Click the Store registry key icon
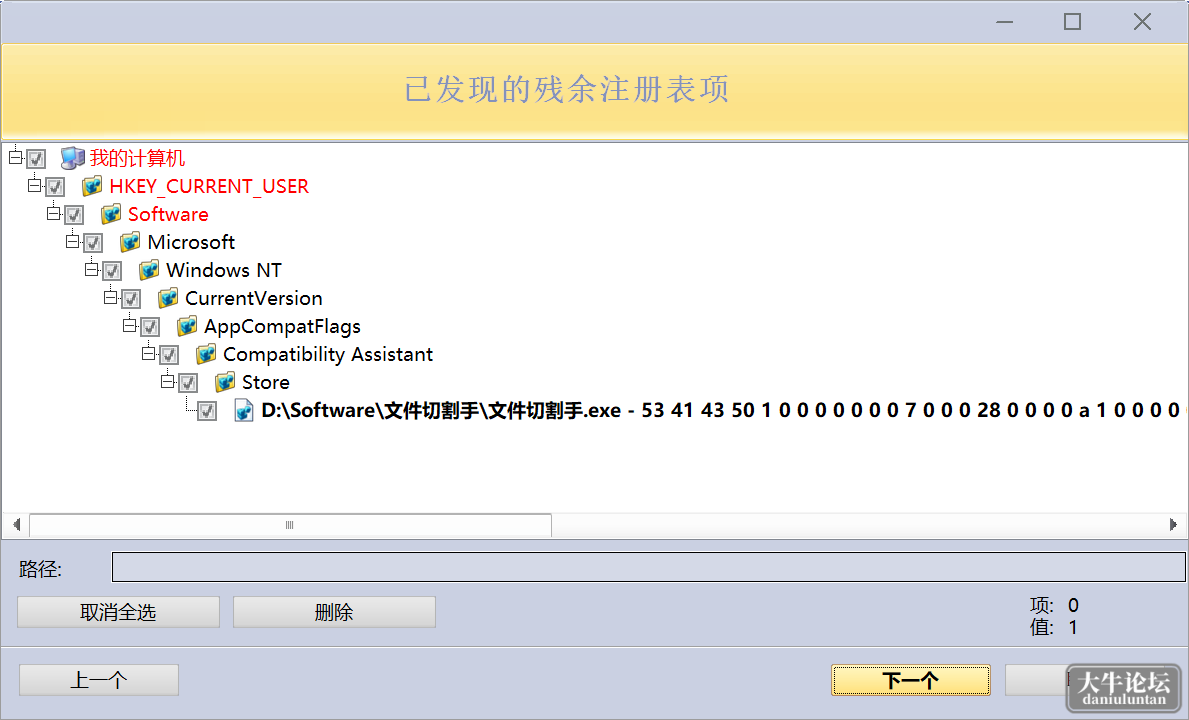Image resolution: width=1189 pixels, height=720 pixels. (x=225, y=383)
